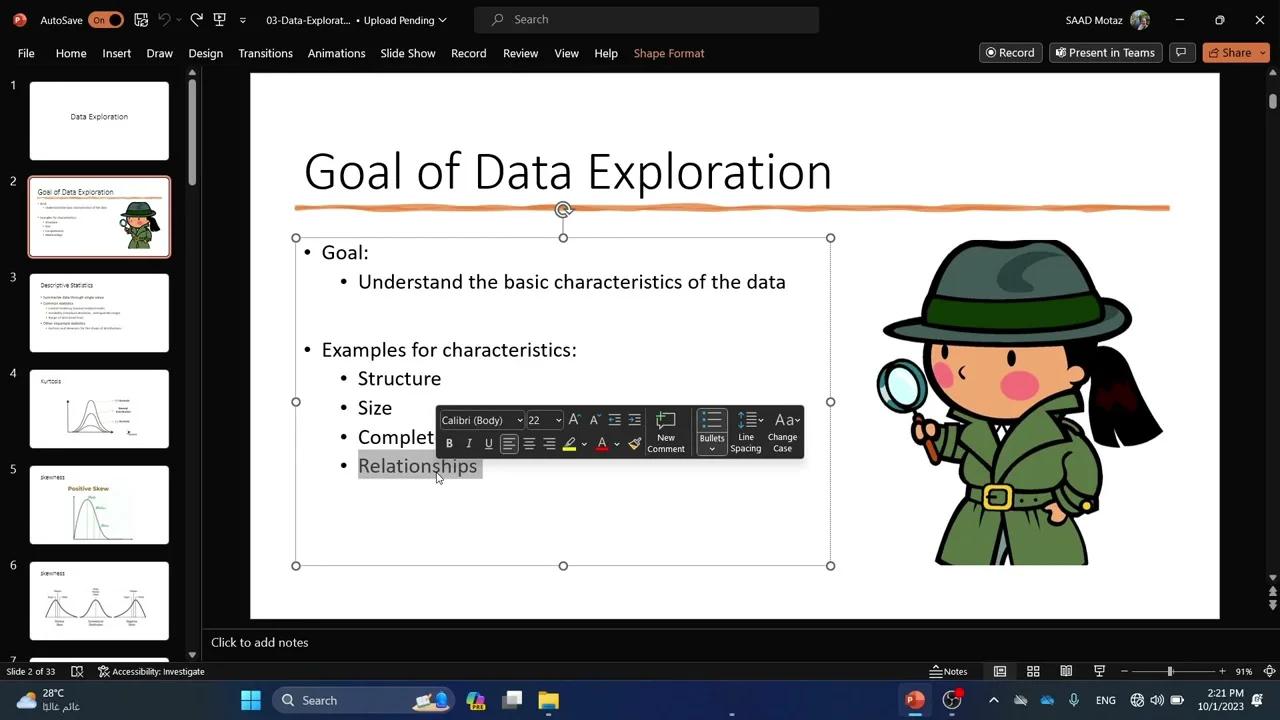The width and height of the screenshot is (1280, 720).
Task: Click Present in Teams button
Action: point(1105,52)
